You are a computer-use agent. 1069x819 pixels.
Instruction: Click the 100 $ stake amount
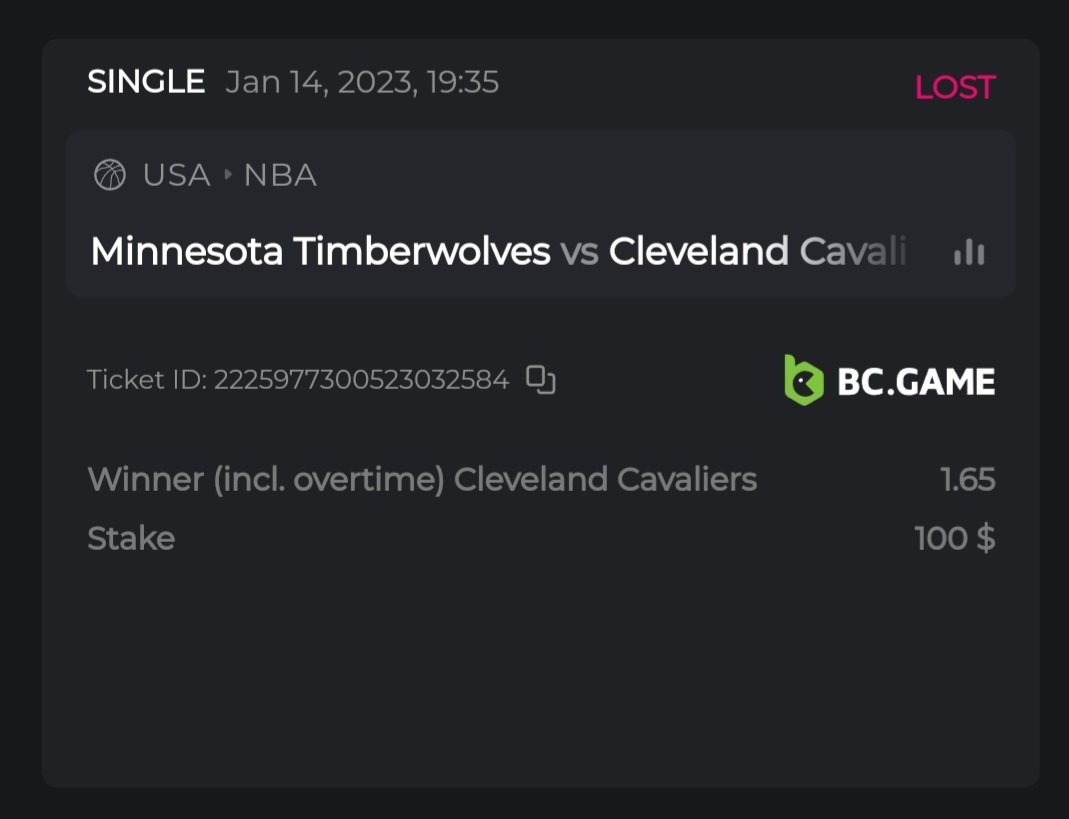[954, 539]
